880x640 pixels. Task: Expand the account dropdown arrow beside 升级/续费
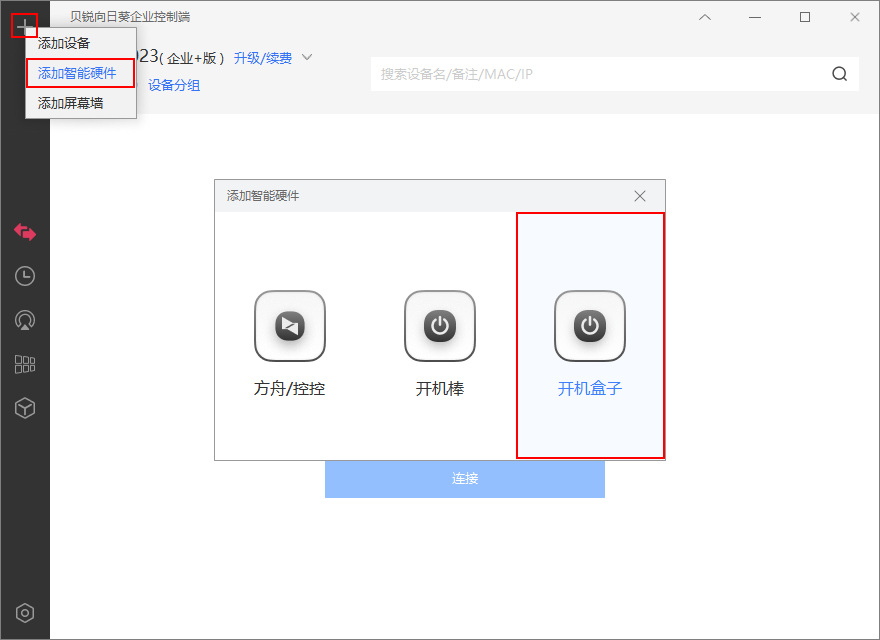306,57
